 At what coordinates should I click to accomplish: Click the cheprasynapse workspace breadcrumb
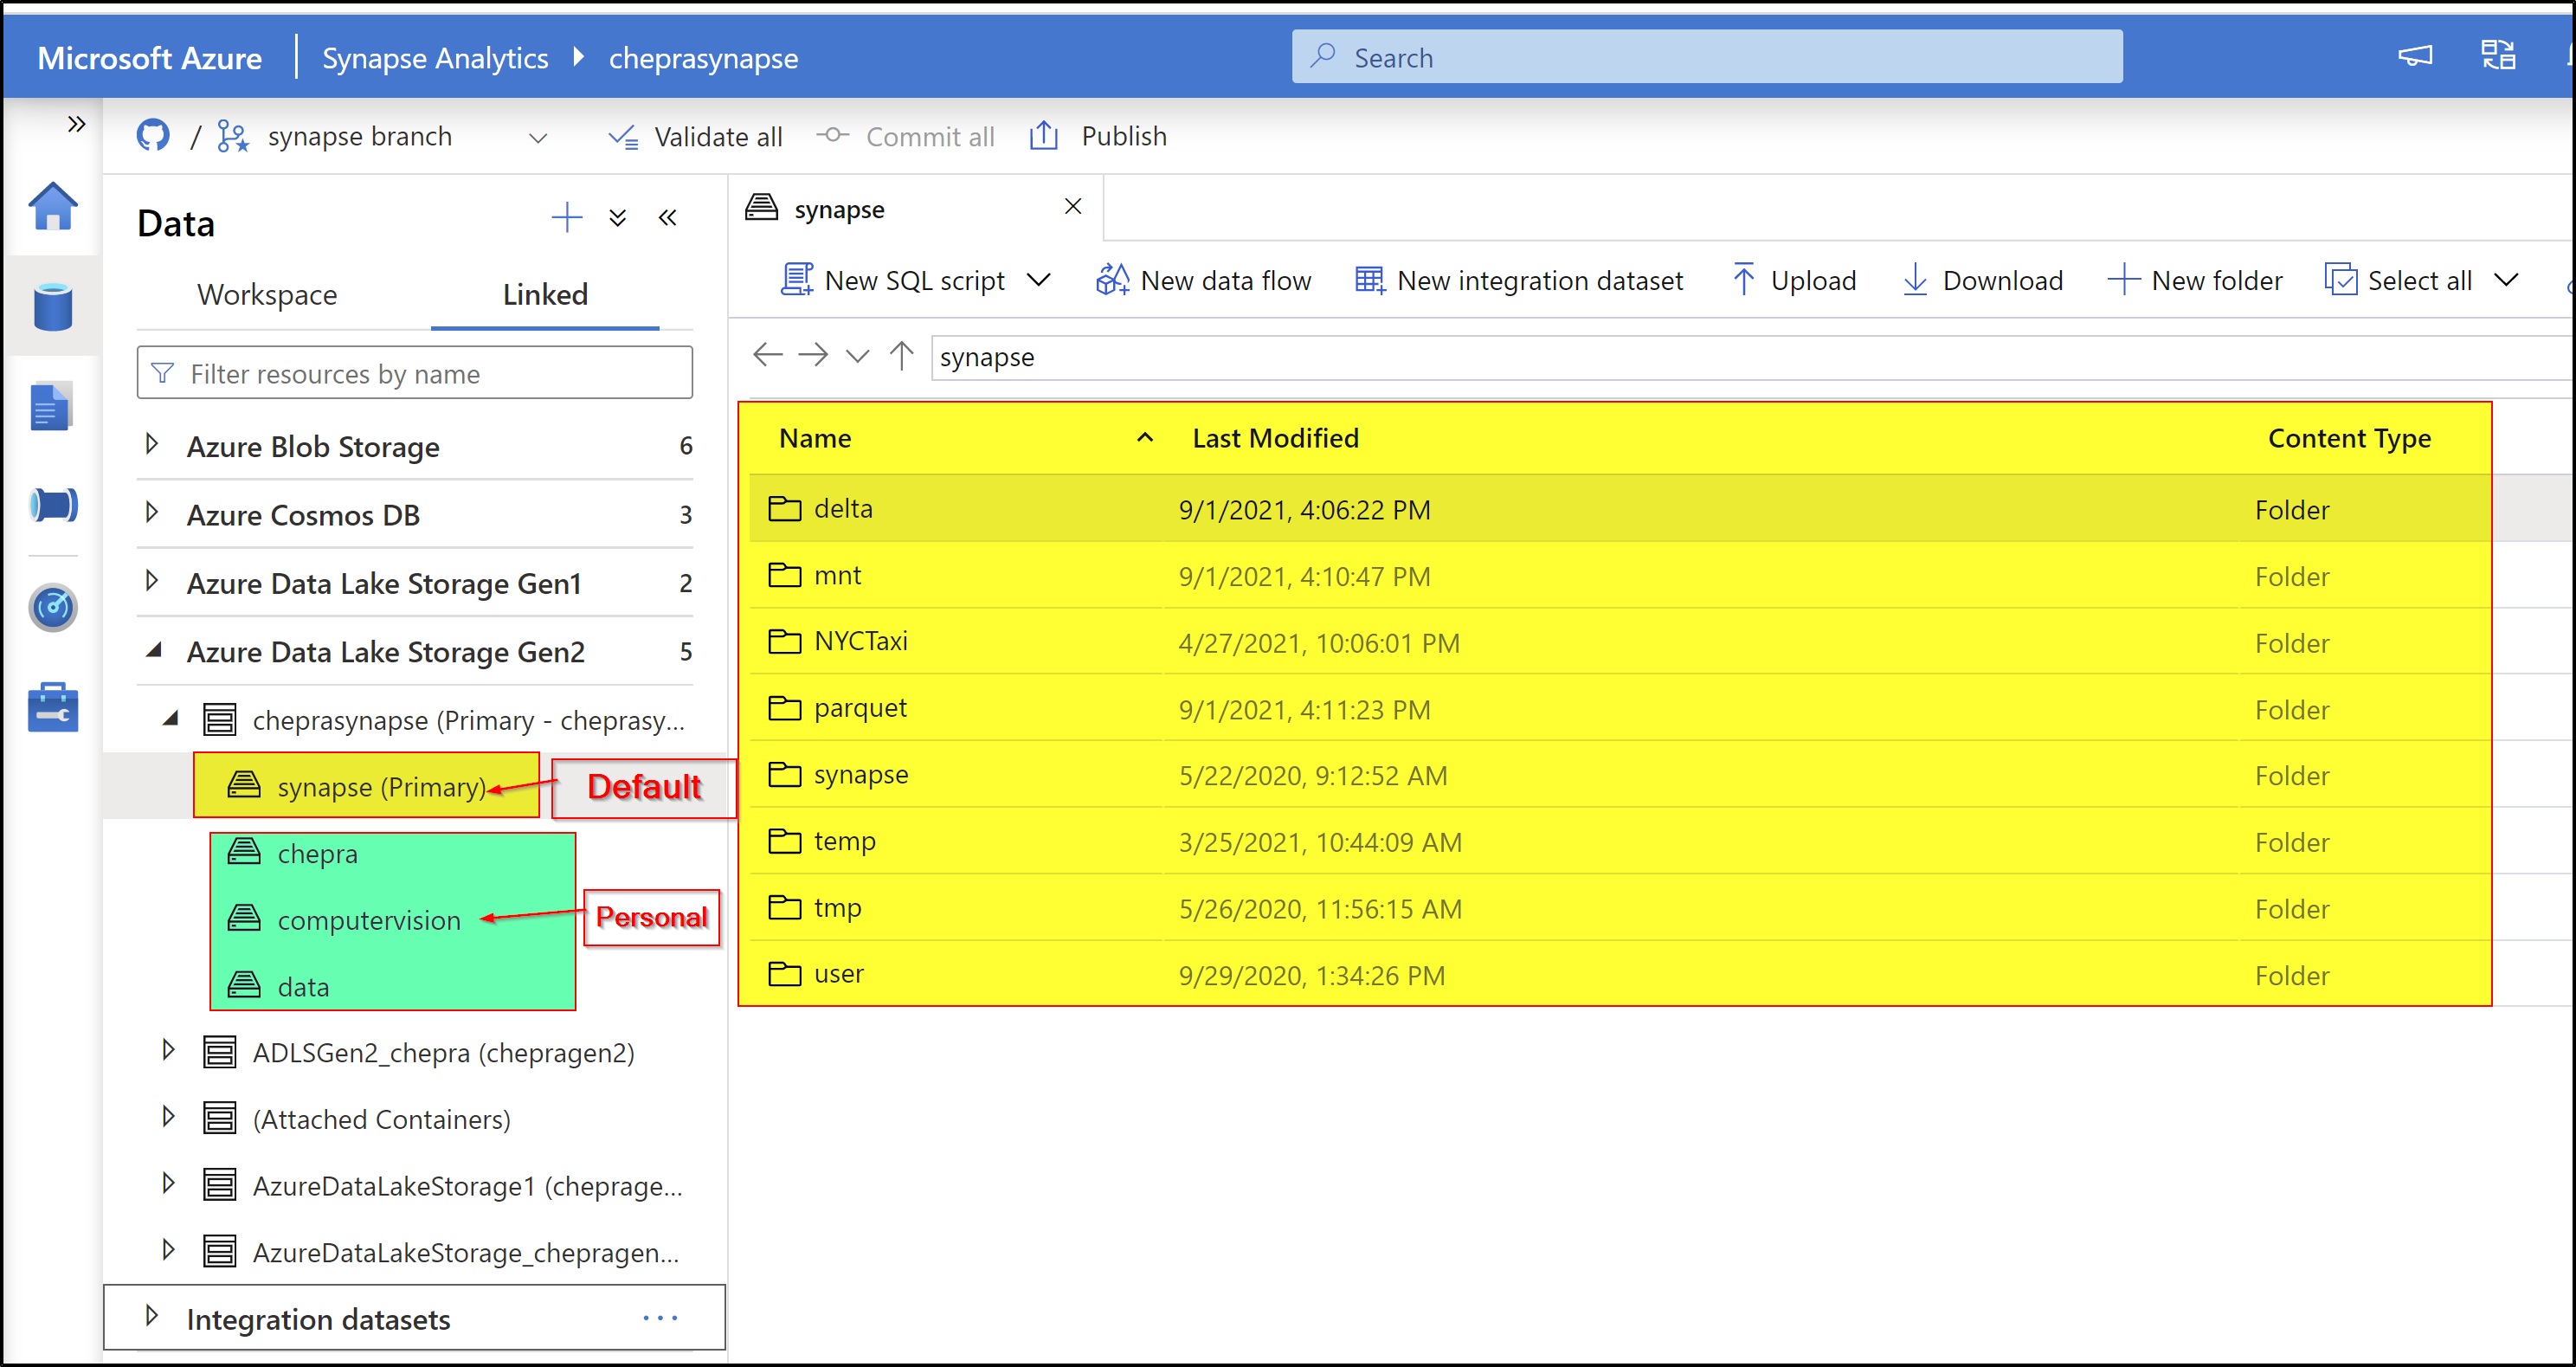point(703,58)
